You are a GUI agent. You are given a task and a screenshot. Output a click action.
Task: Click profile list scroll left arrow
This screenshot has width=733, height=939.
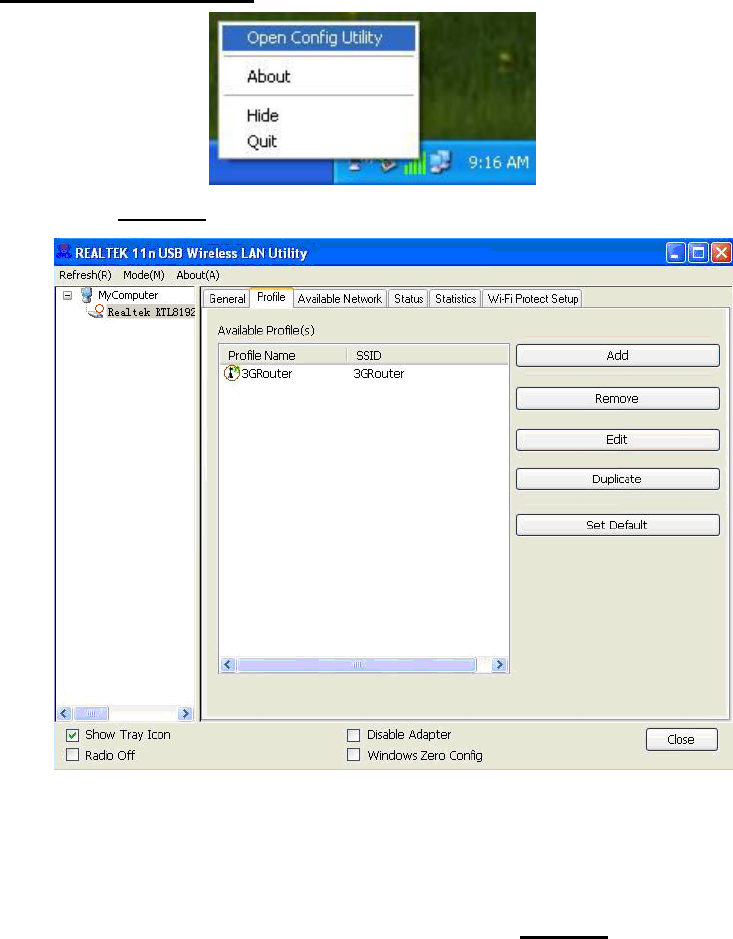pyautogui.click(x=227, y=664)
